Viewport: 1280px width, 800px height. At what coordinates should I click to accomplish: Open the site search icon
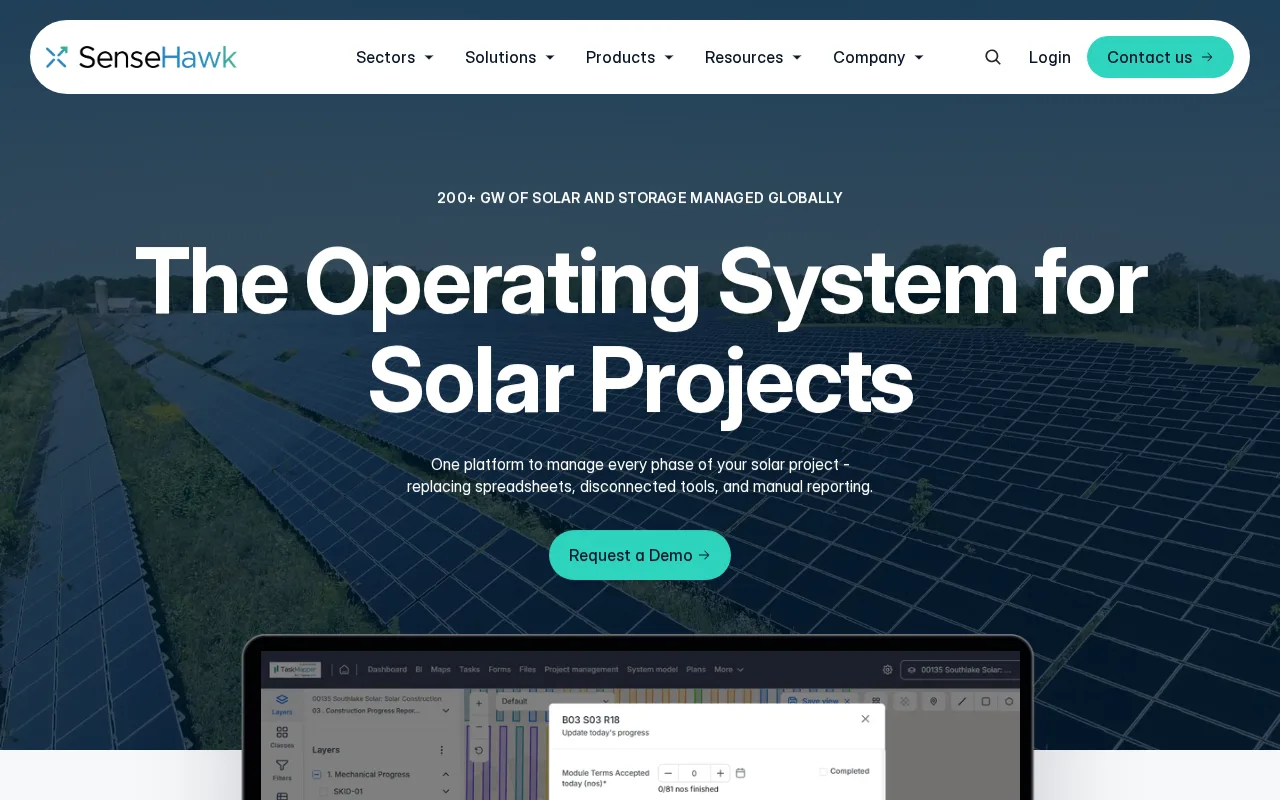coord(993,57)
